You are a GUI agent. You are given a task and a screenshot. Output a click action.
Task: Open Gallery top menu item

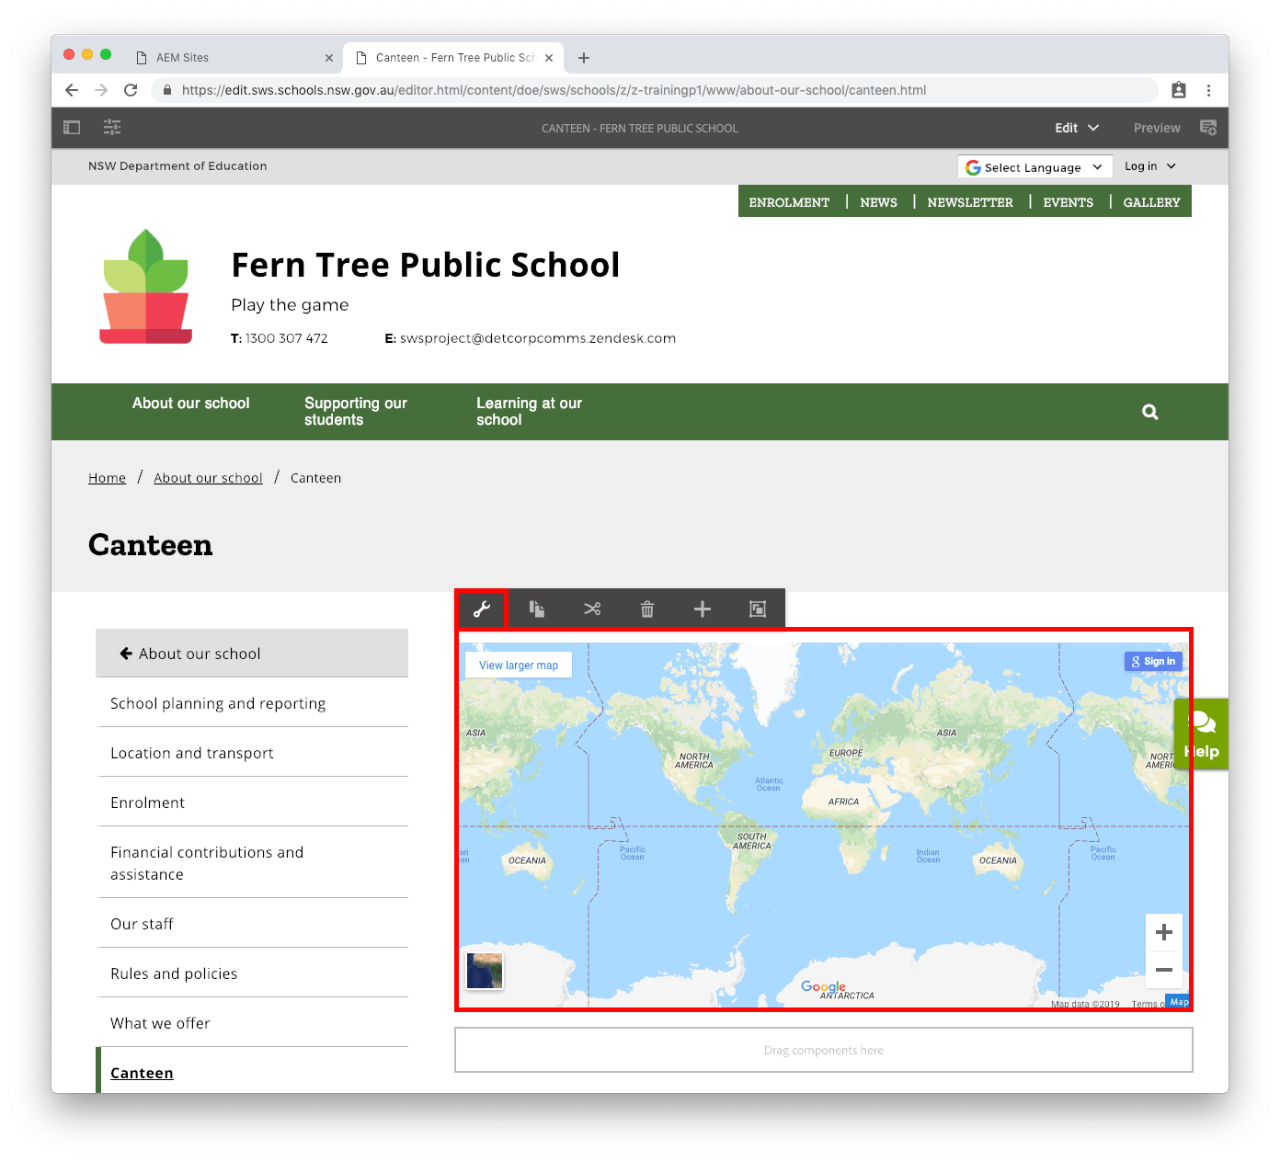[x=1151, y=202]
